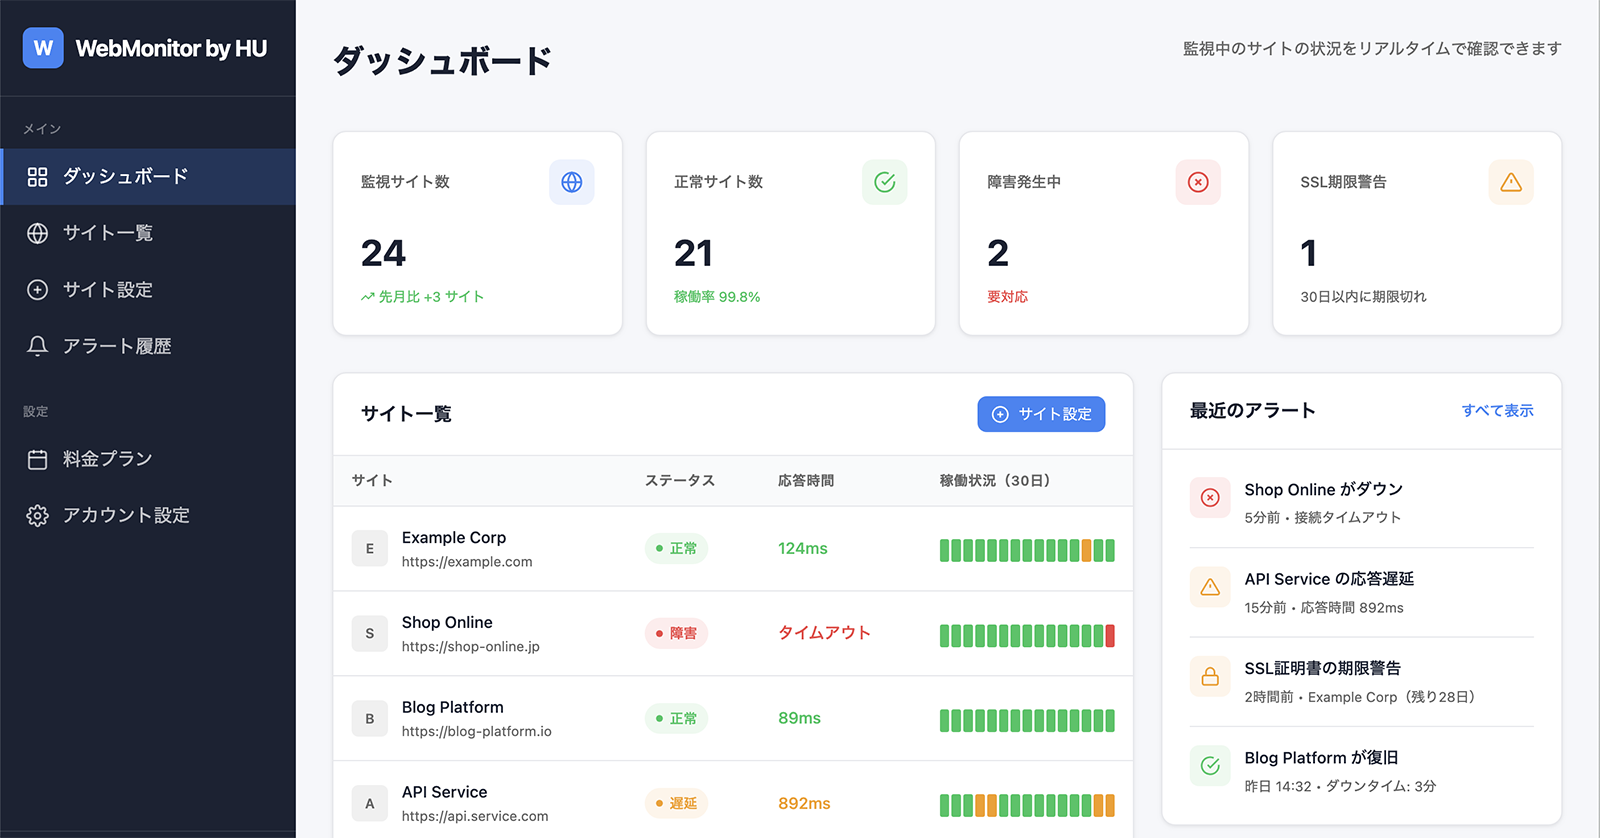1600x838 pixels.
Task: Click the https://example.com URL
Action: pyautogui.click(x=467, y=562)
